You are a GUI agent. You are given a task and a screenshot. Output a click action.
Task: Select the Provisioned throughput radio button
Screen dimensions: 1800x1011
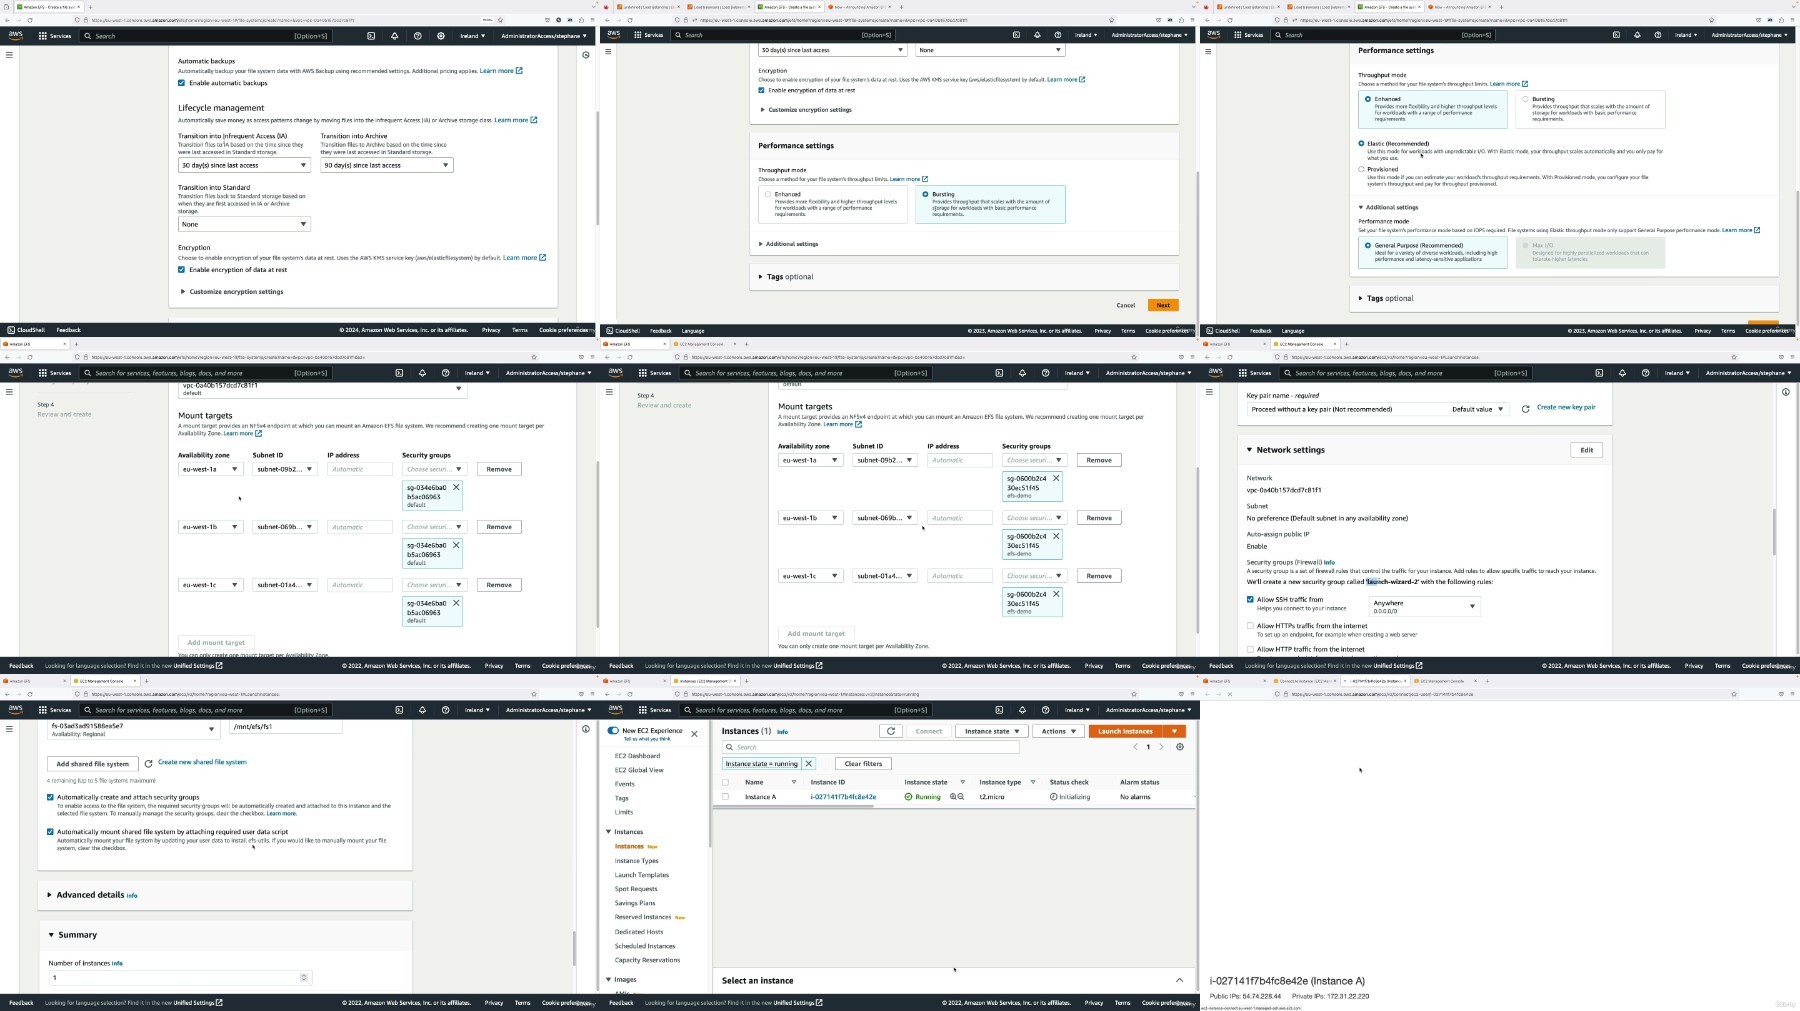pyautogui.click(x=1361, y=169)
